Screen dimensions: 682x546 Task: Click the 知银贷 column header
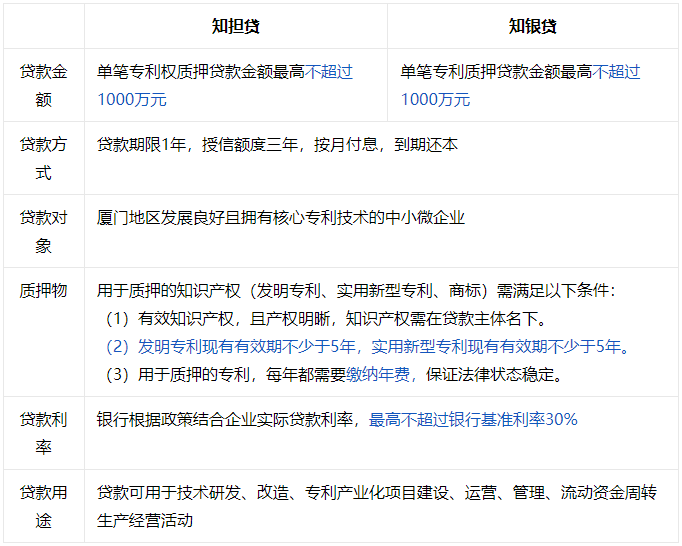(x=532, y=26)
